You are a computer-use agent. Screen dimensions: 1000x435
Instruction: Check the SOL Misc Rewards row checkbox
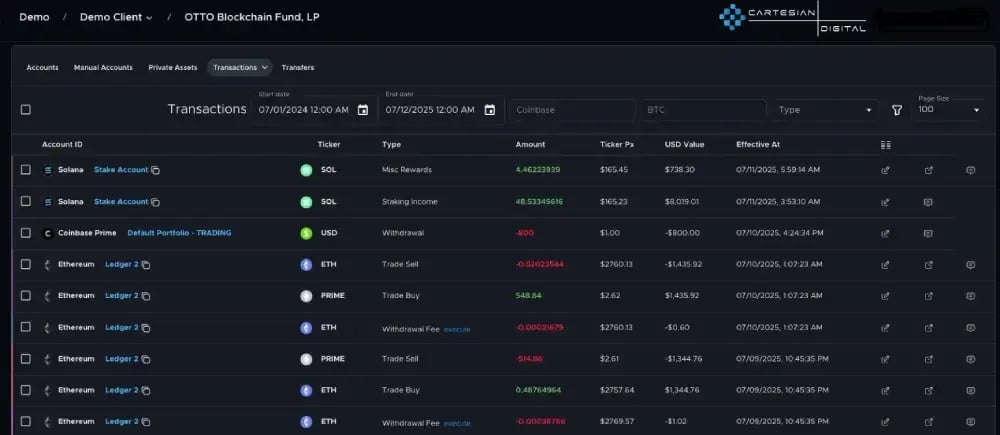click(x=26, y=170)
